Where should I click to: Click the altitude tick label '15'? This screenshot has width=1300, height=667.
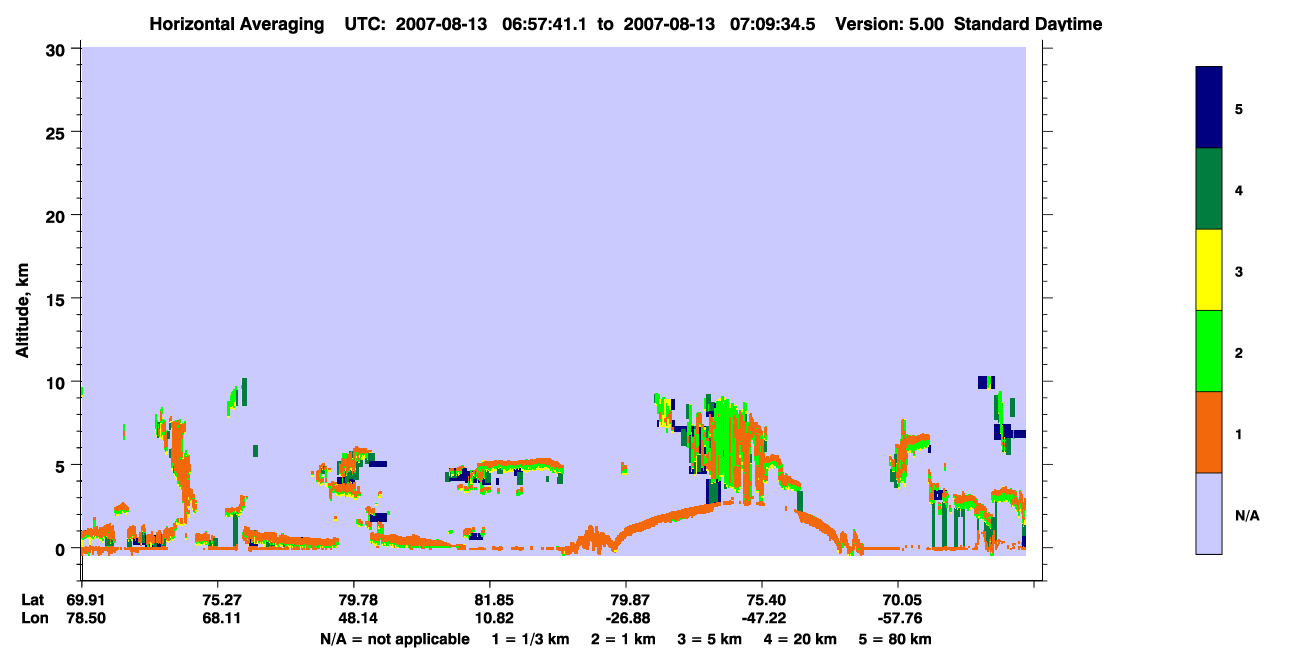(58, 299)
